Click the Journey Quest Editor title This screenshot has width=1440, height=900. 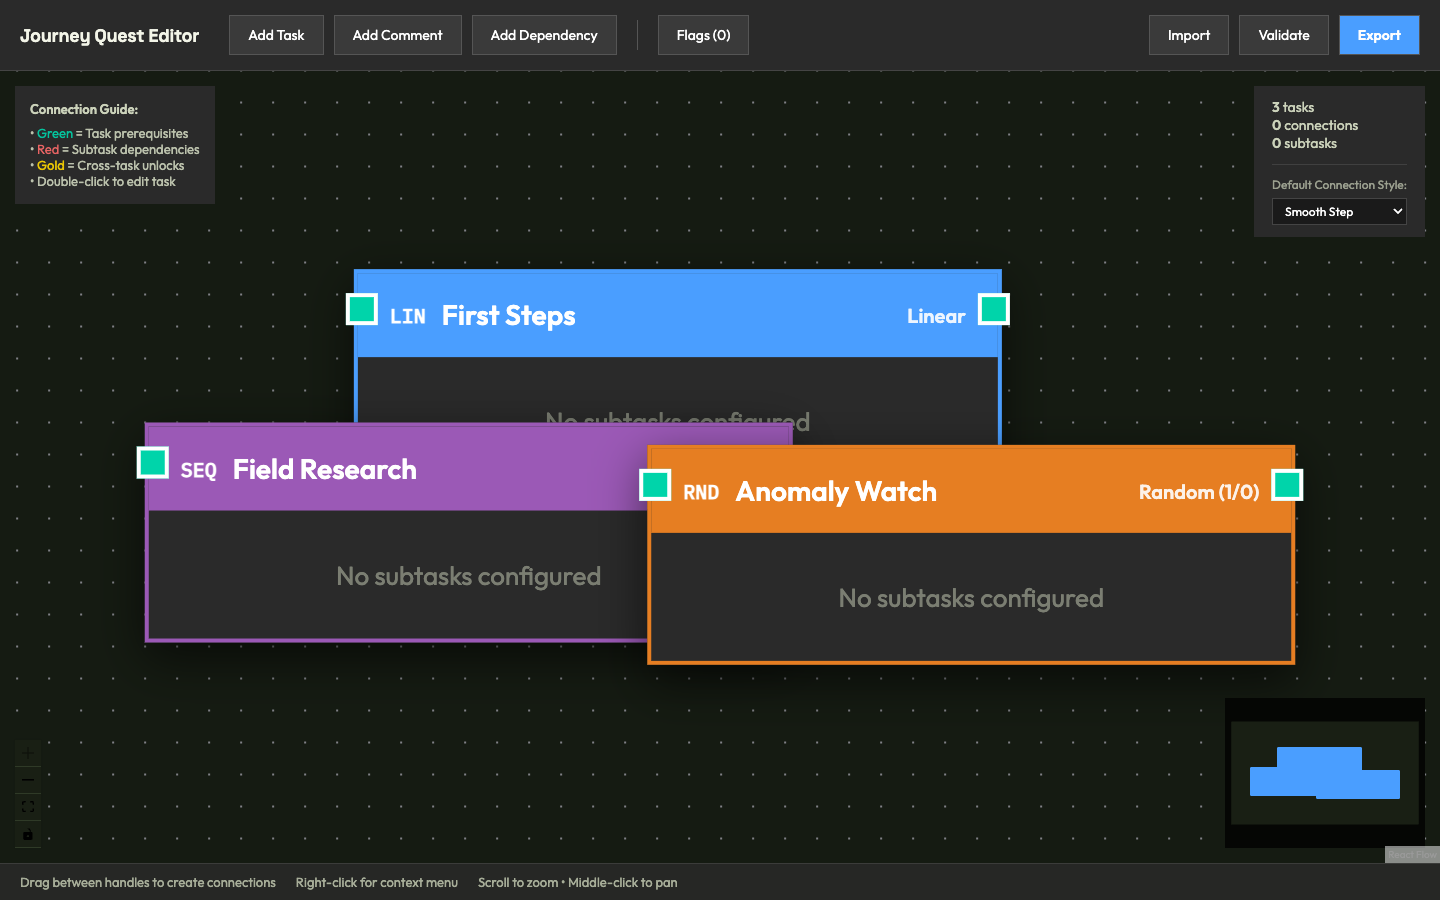click(110, 36)
